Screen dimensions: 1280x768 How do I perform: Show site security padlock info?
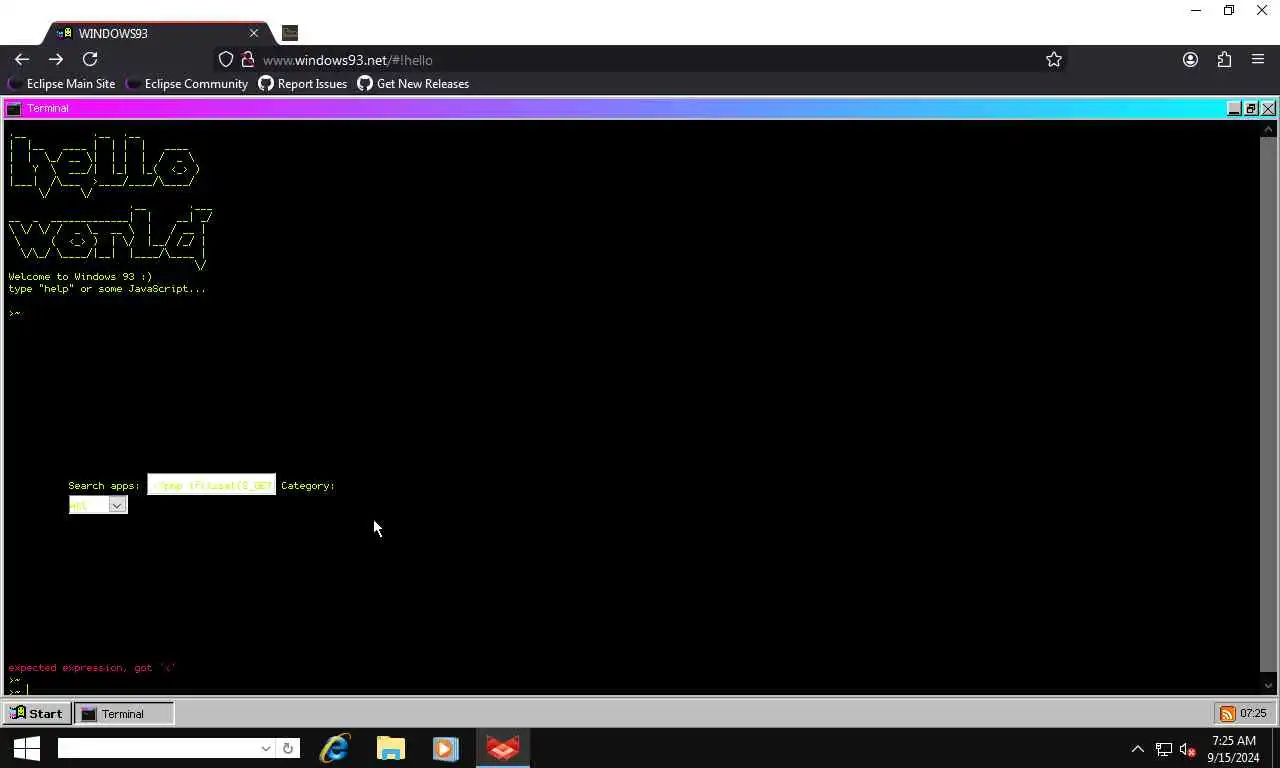(247, 60)
